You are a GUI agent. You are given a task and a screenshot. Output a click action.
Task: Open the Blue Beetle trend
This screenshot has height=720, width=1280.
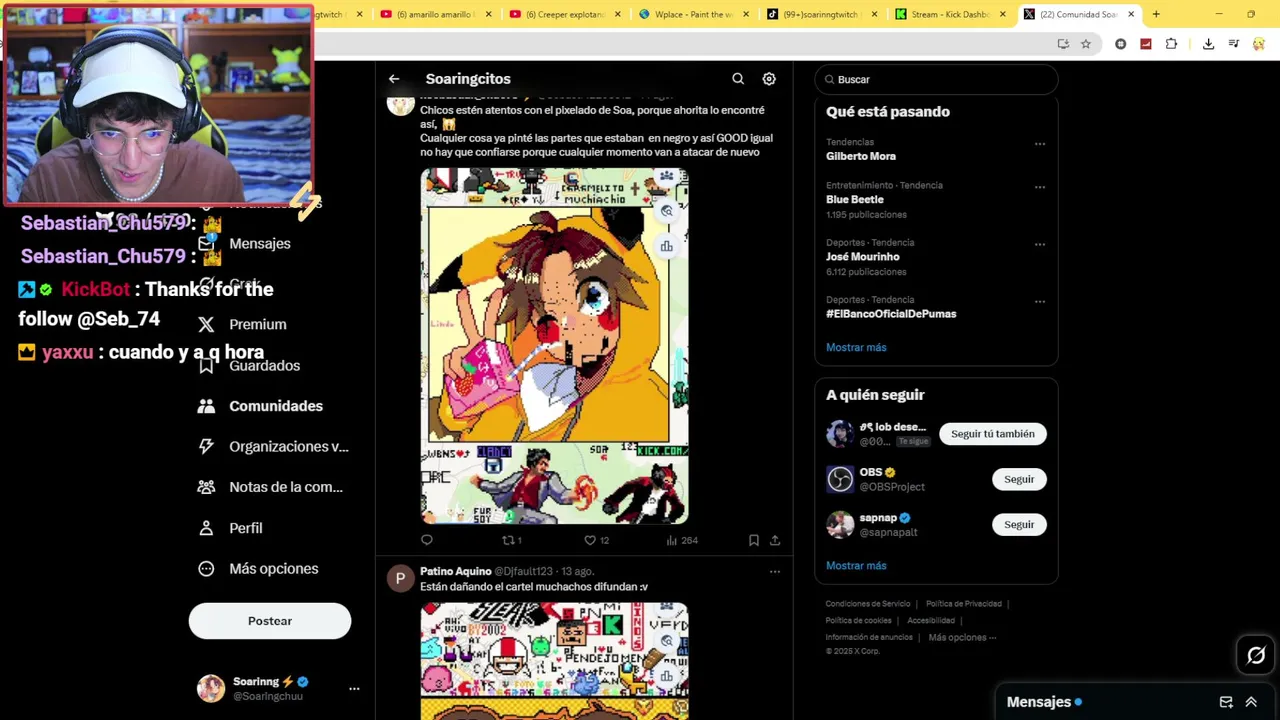[x=855, y=199]
